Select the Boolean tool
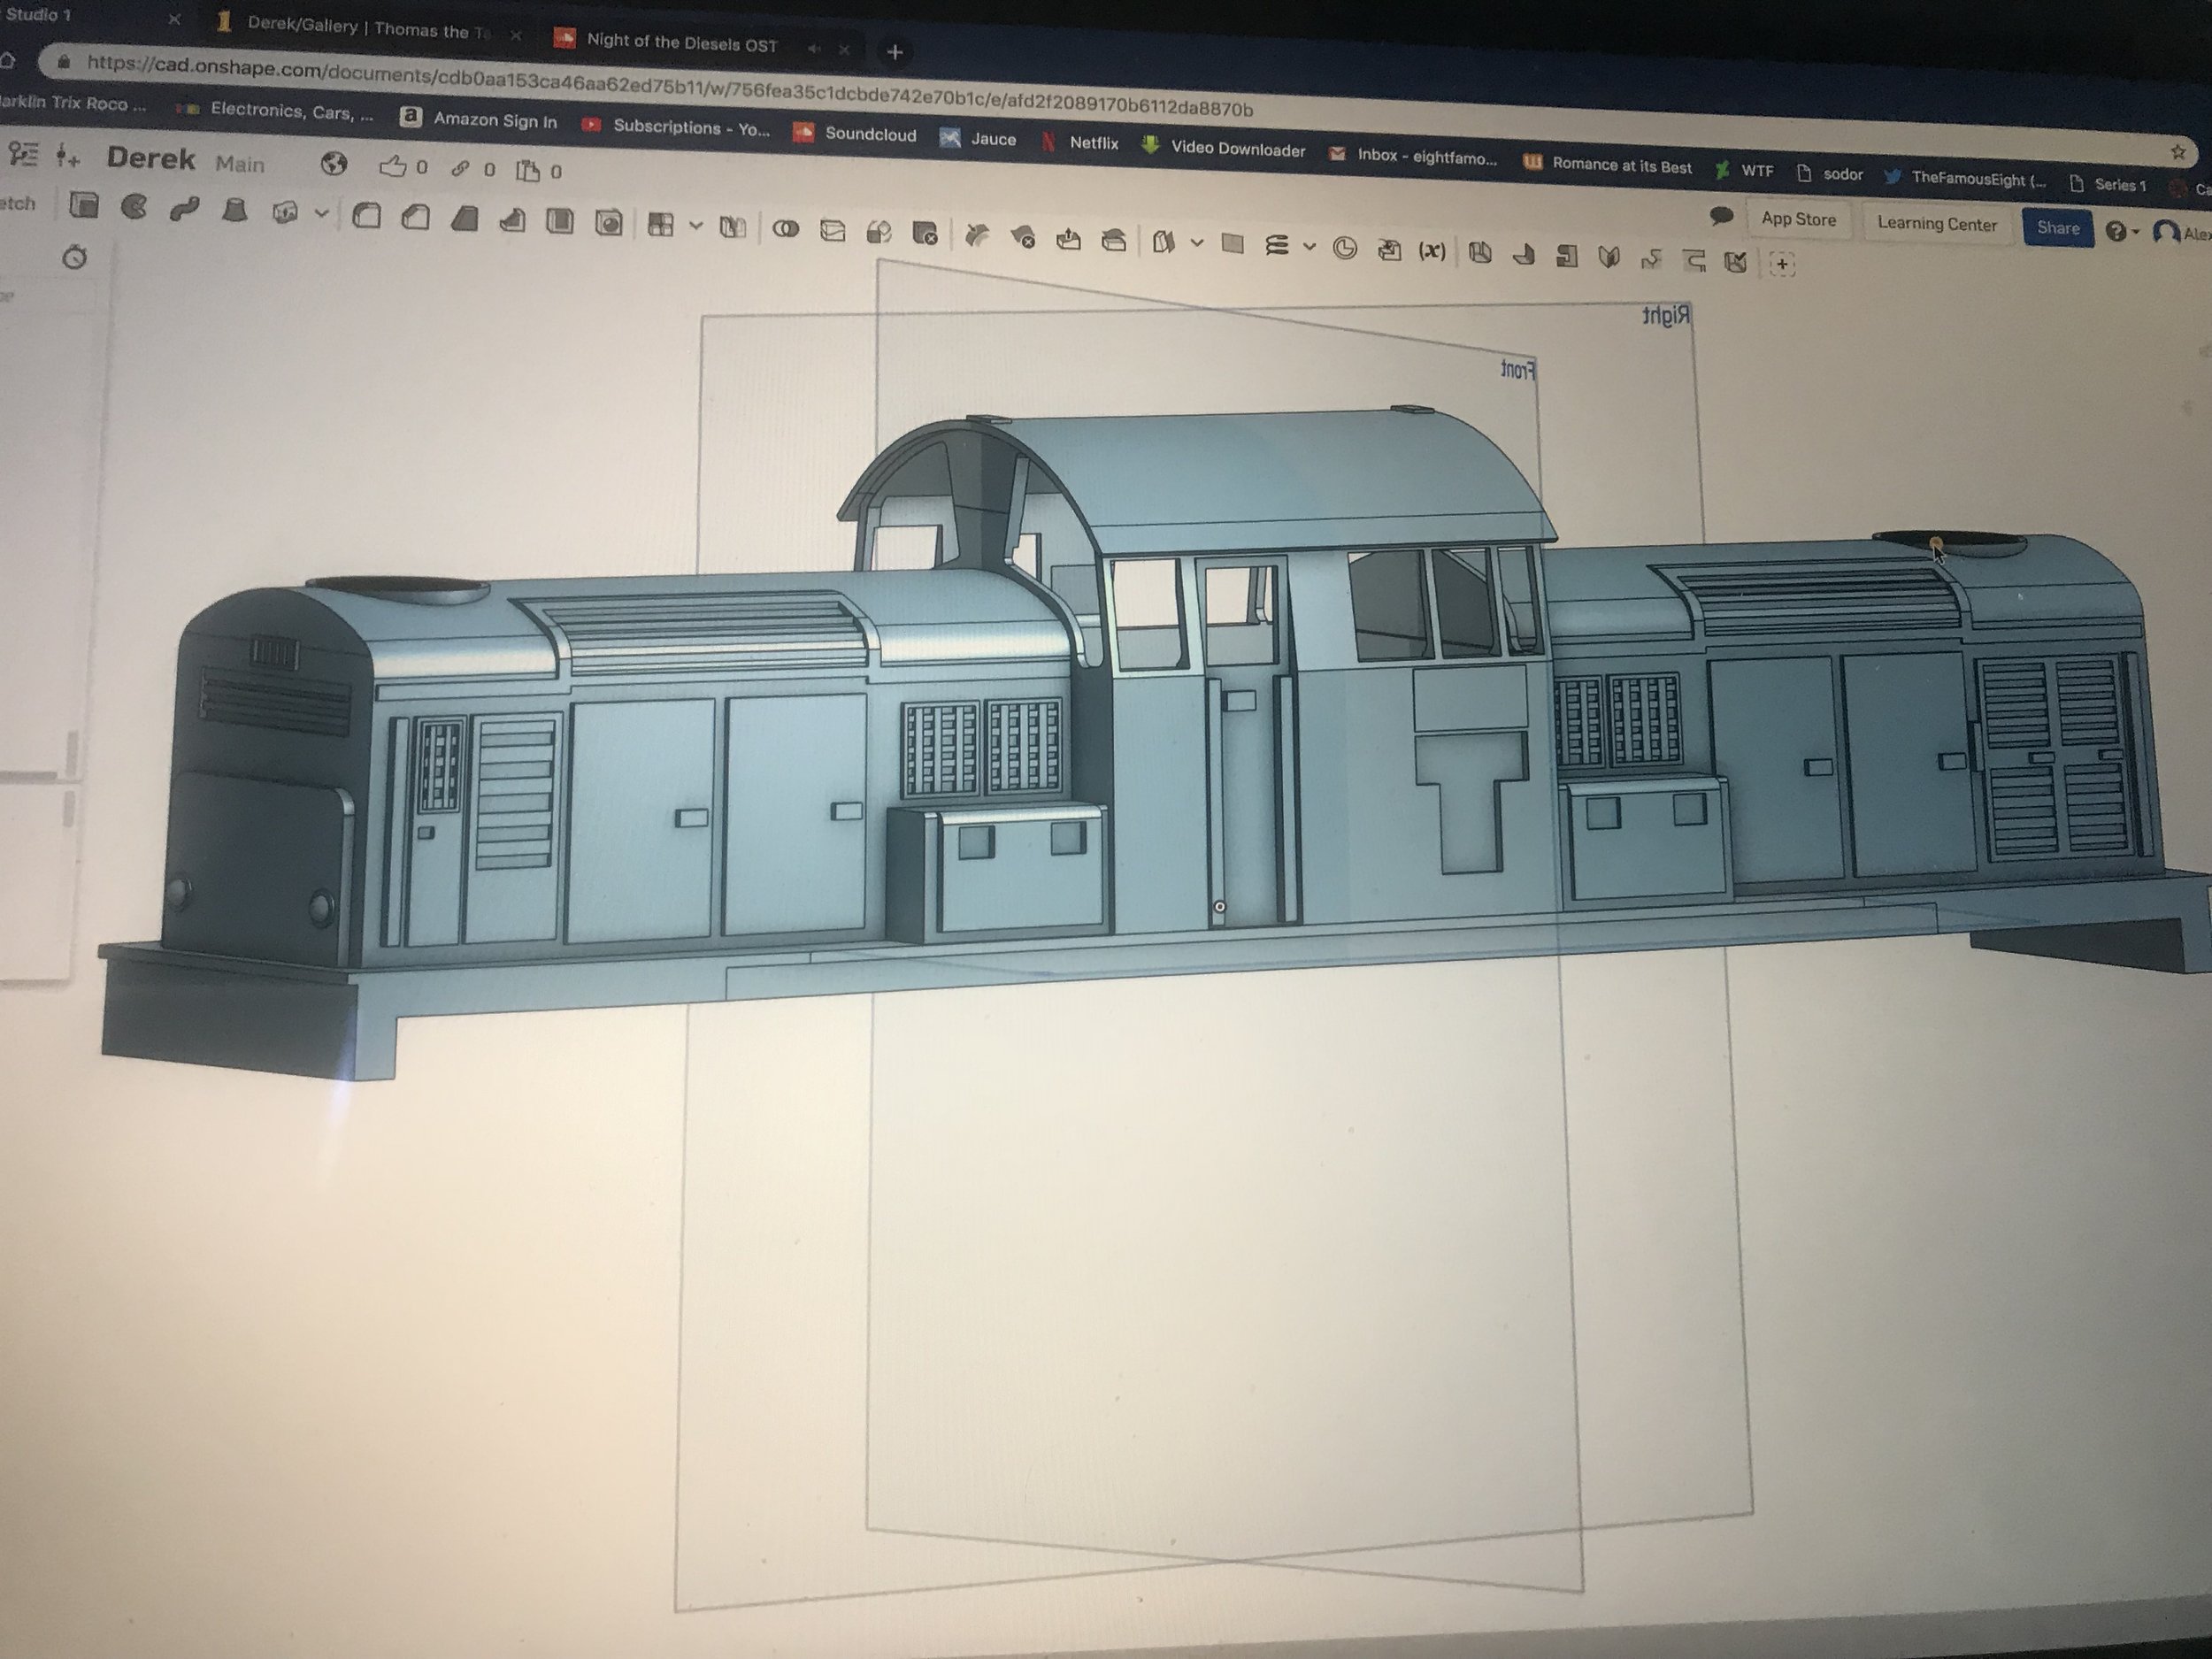 pos(785,229)
